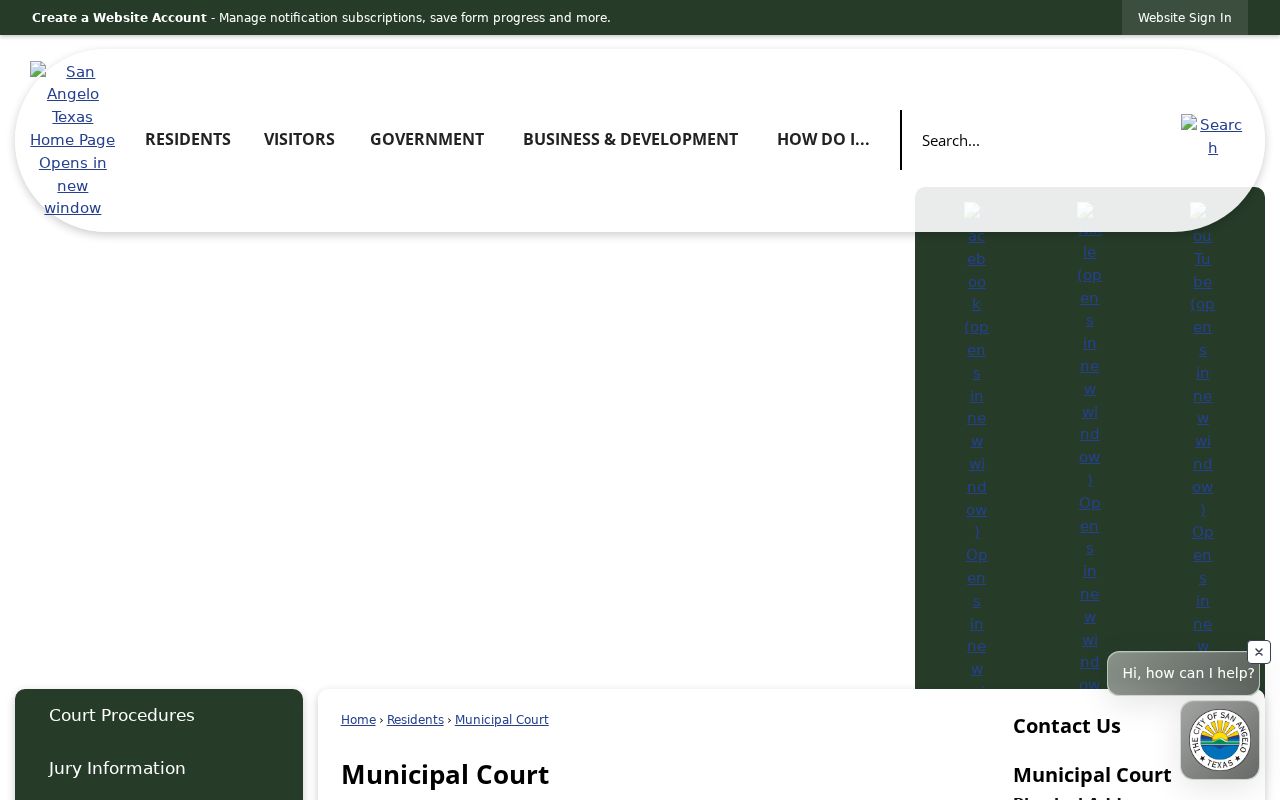Open the Government menu
The image size is (1280, 800).
coord(427,139)
